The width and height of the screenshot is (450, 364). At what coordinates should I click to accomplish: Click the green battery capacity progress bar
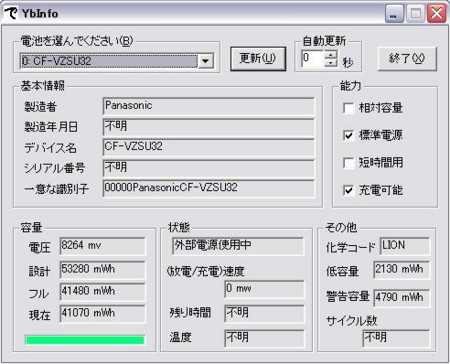pos(85,340)
